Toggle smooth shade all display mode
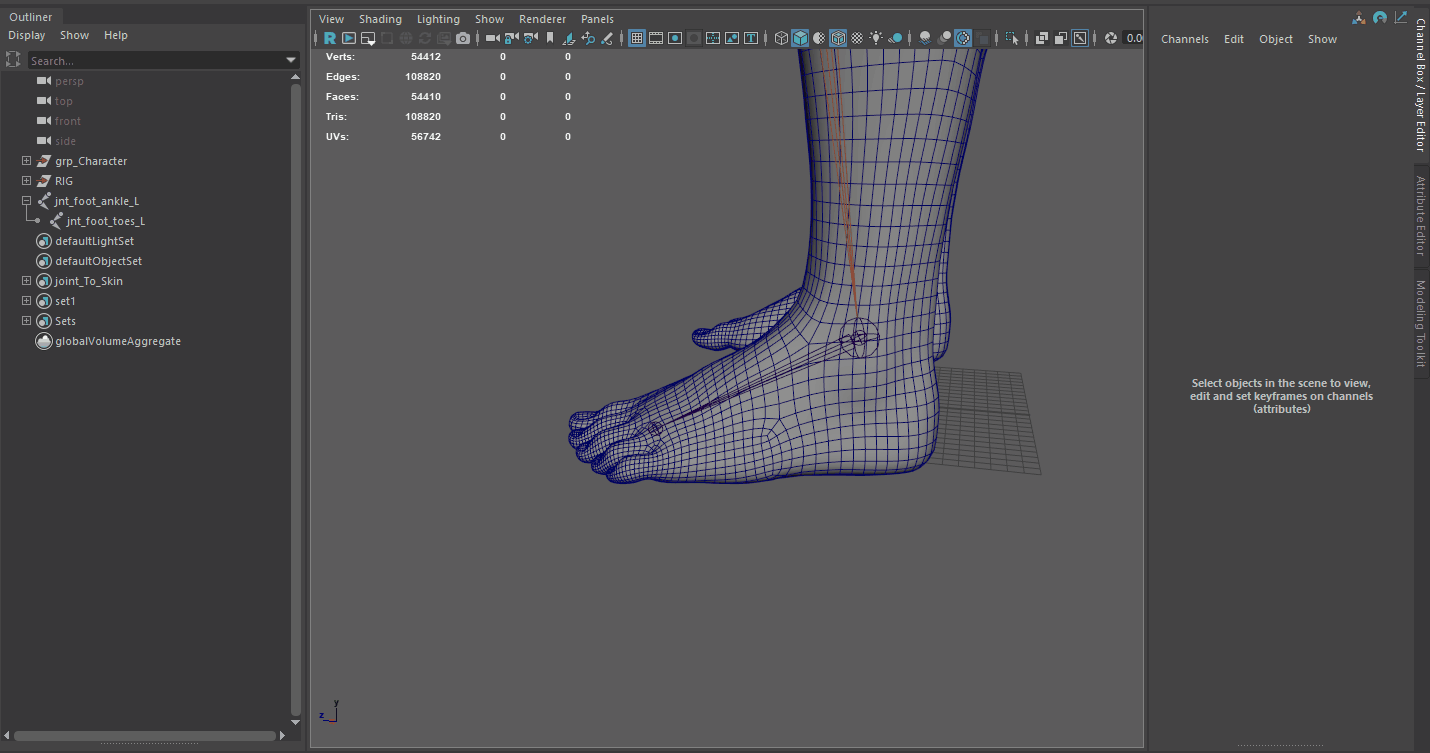Viewport: 1430px width, 753px height. [x=800, y=38]
